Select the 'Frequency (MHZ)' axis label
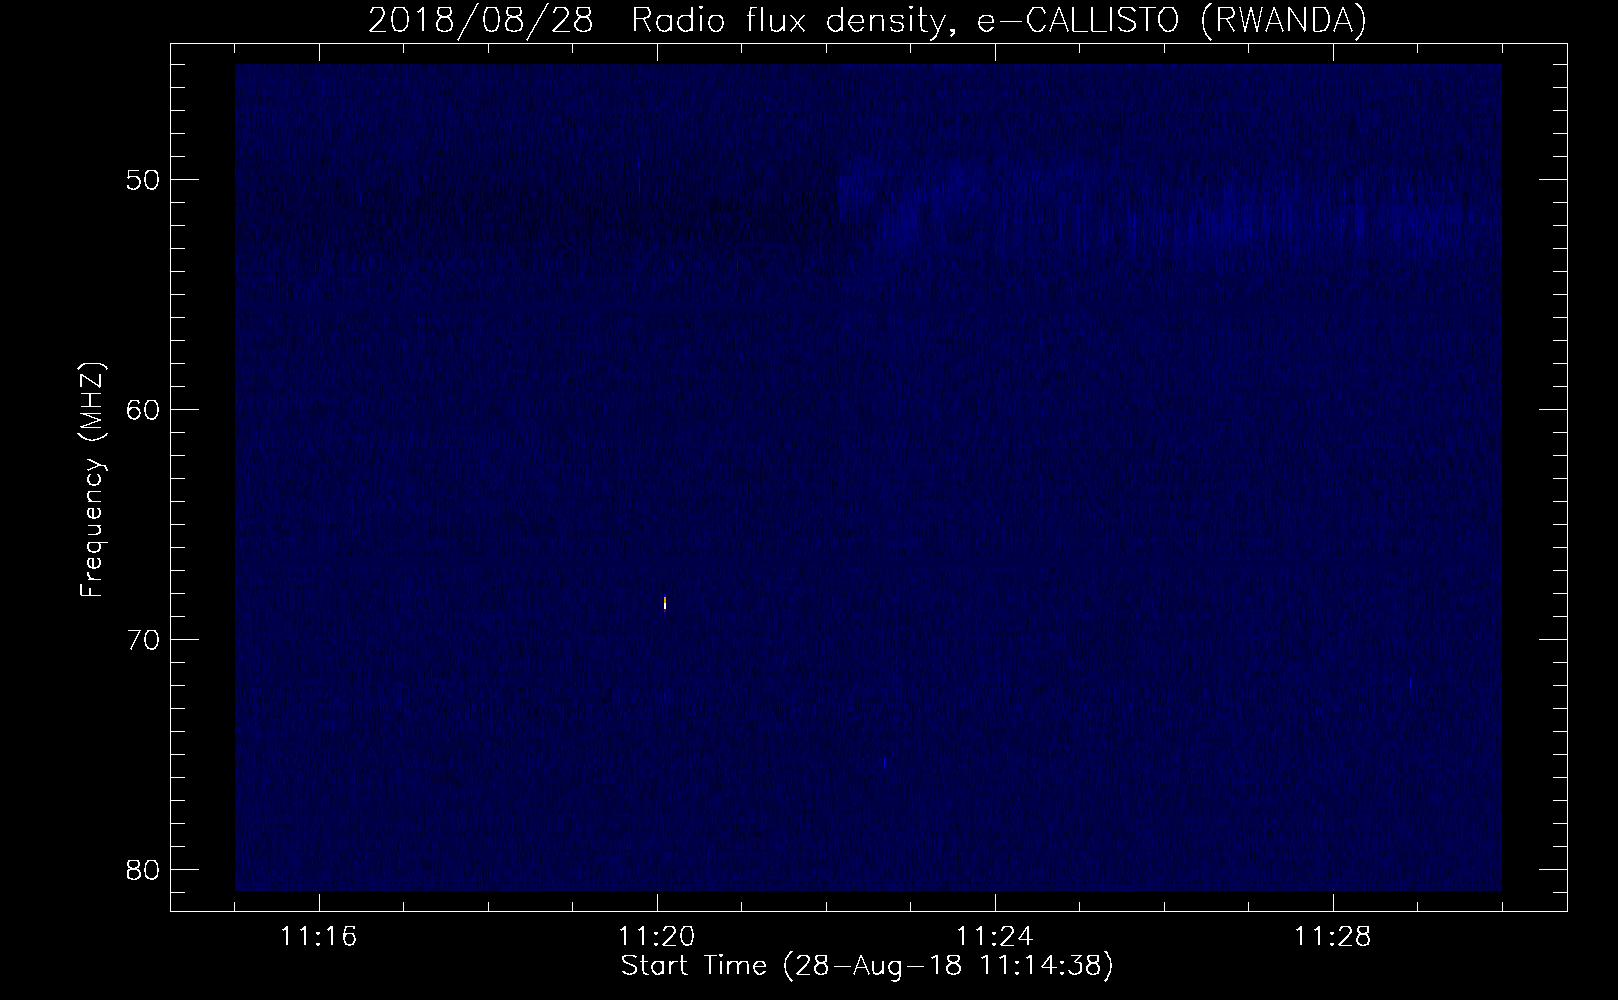 (x=92, y=480)
